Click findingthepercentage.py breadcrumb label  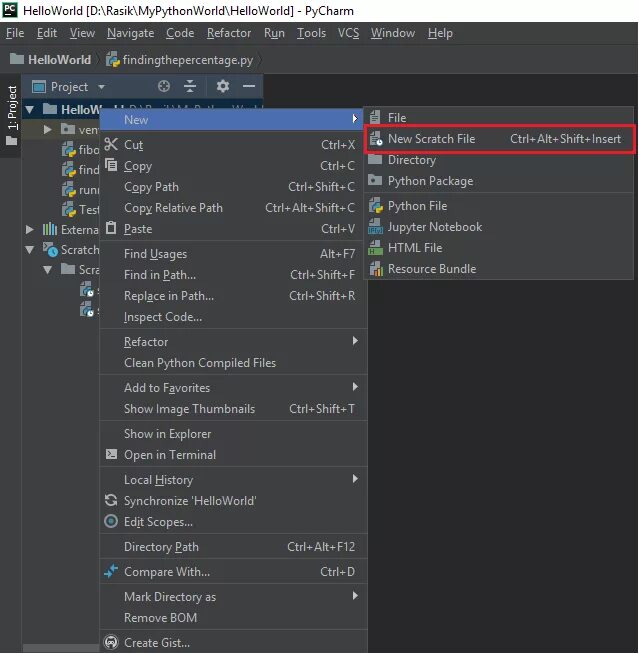pyautogui.click(x=188, y=60)
